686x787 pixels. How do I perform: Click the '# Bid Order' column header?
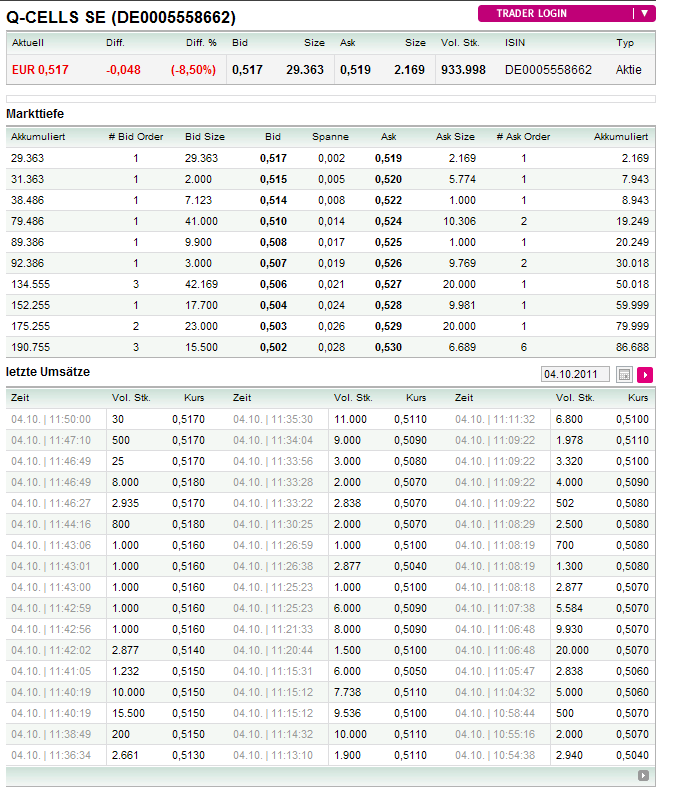coord(136,136)
